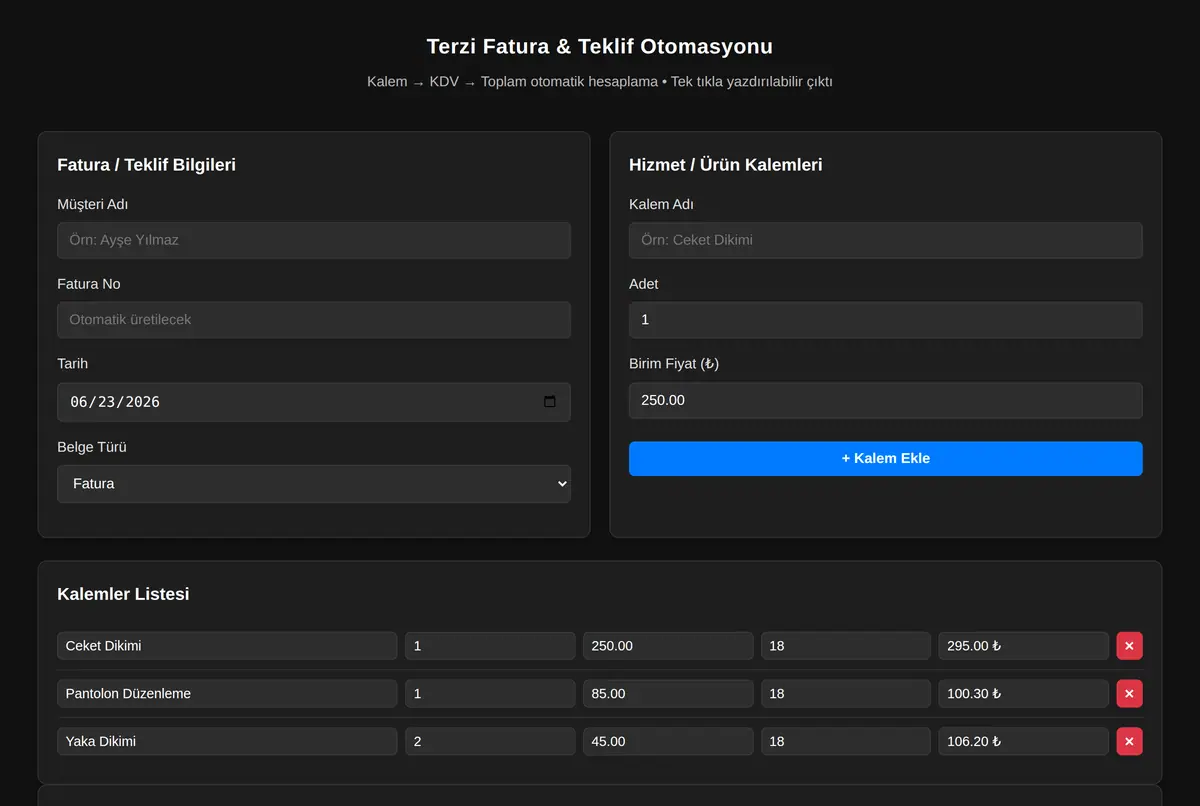Click KDV rate field in Pantolon Düzenleme row
1200x806 pixels.
846,694
